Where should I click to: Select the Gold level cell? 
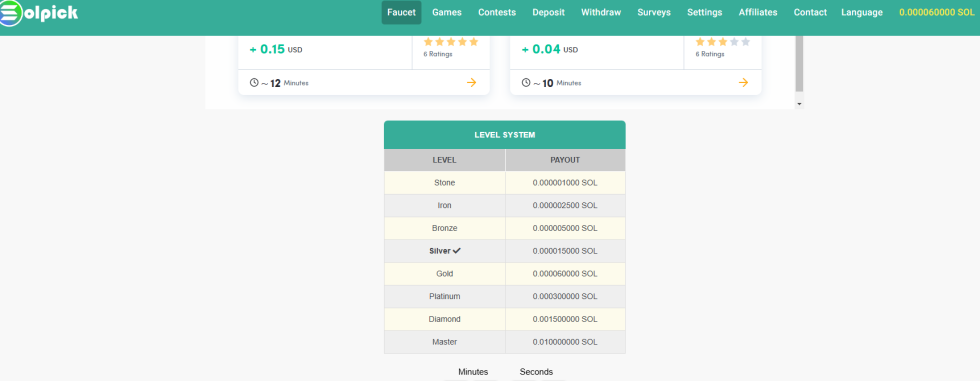tap(444, 274)
